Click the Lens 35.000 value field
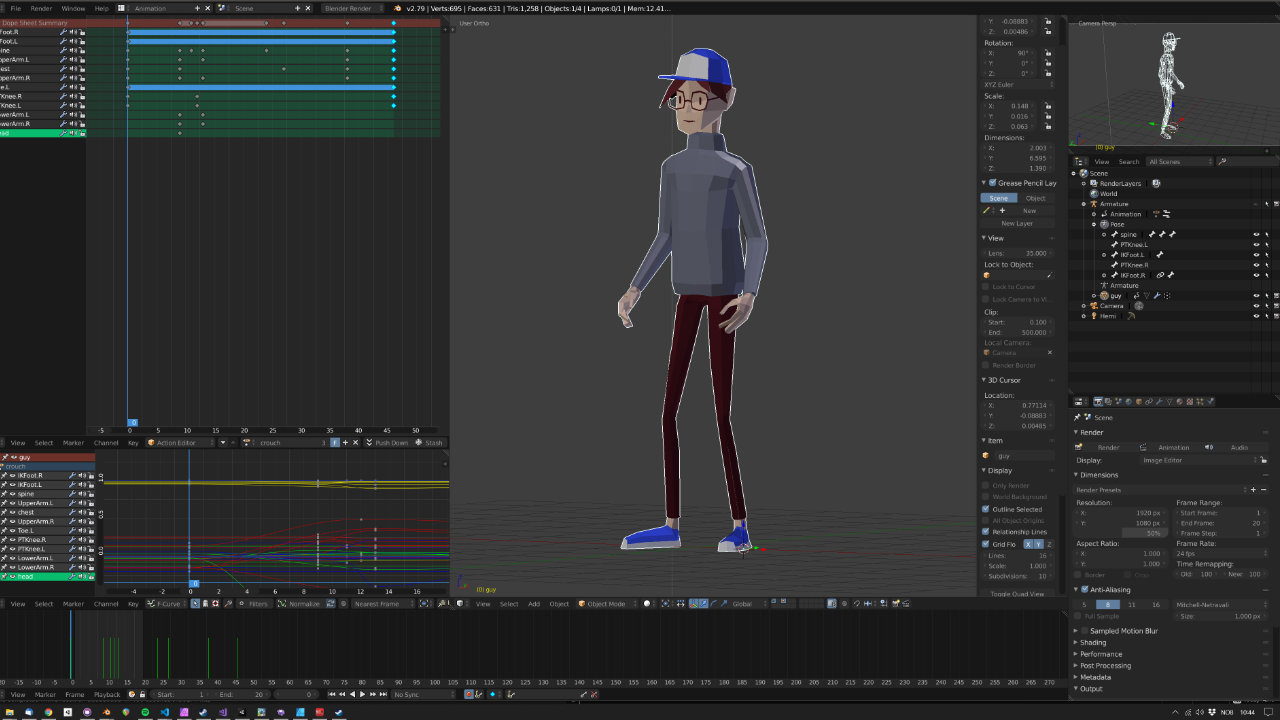 [1017, 253]
